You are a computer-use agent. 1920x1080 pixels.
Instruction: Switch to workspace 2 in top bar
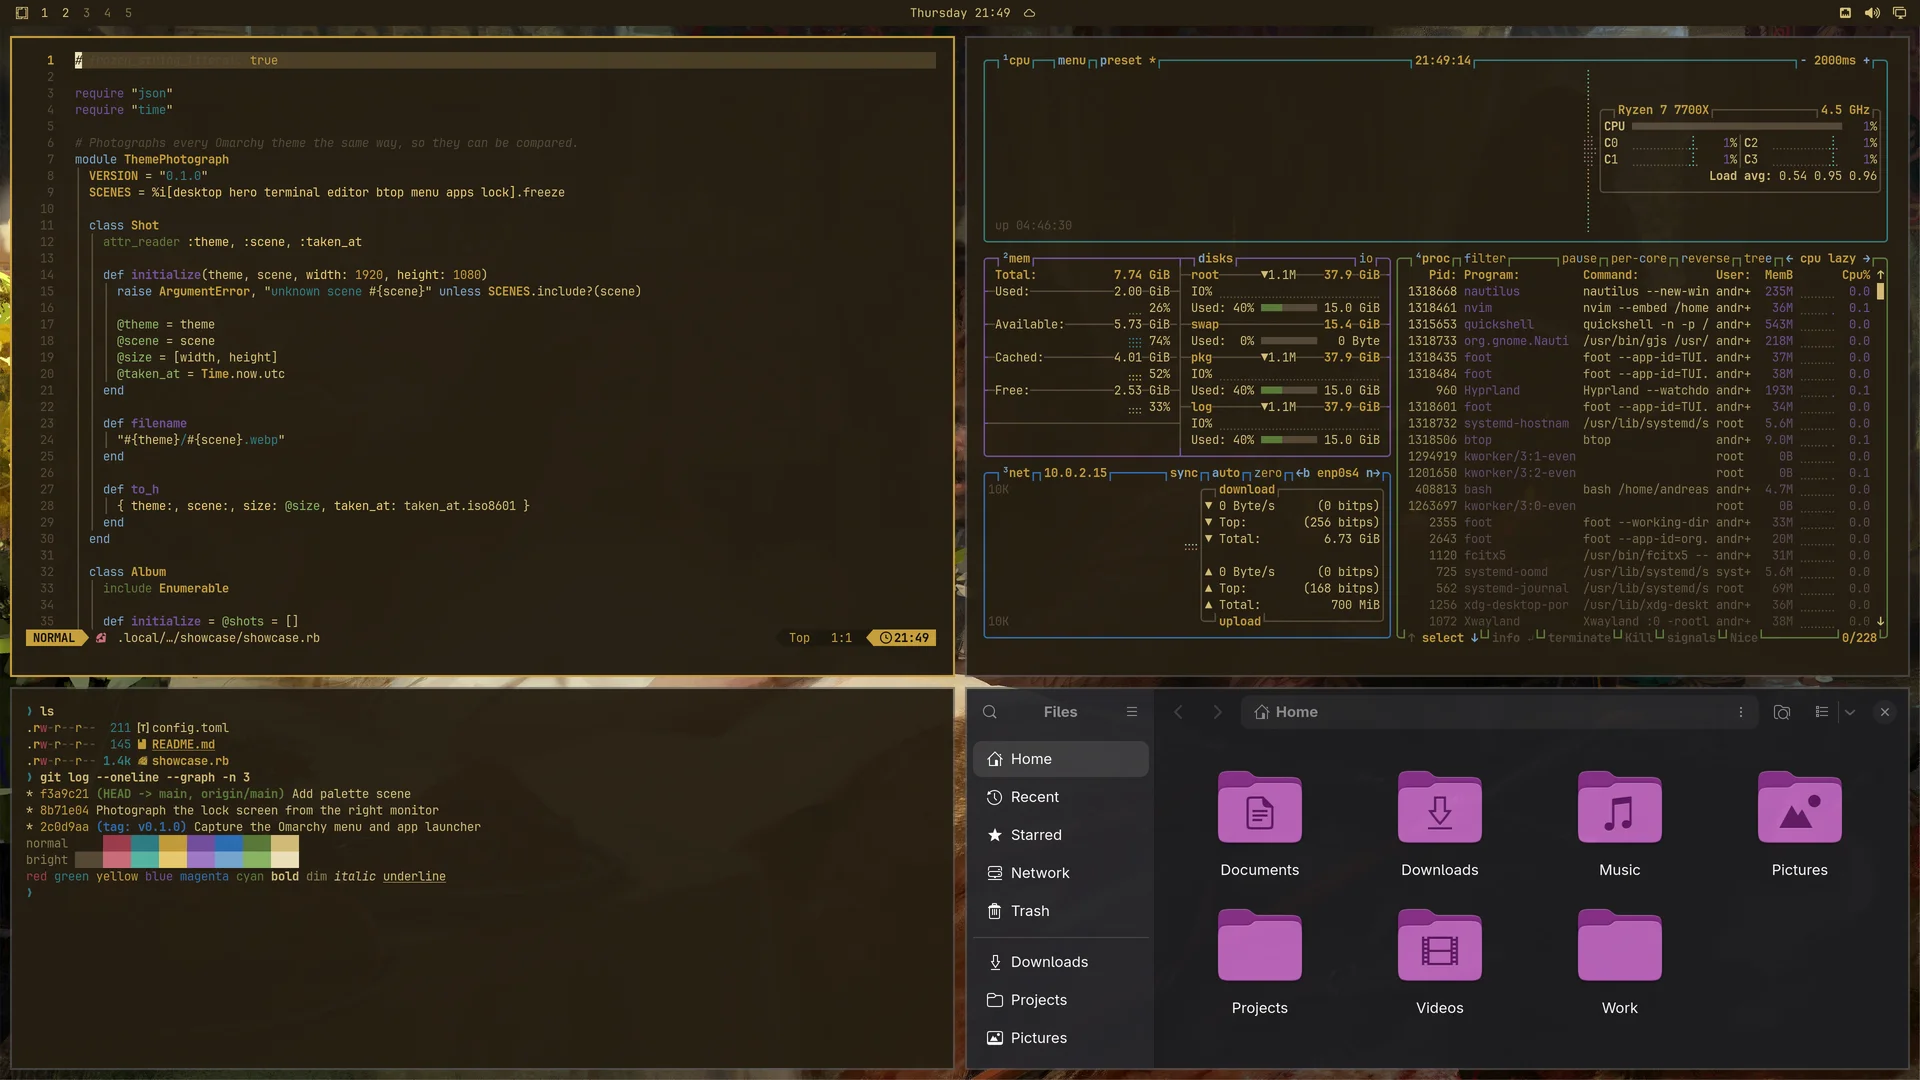(x=65, y=13)
